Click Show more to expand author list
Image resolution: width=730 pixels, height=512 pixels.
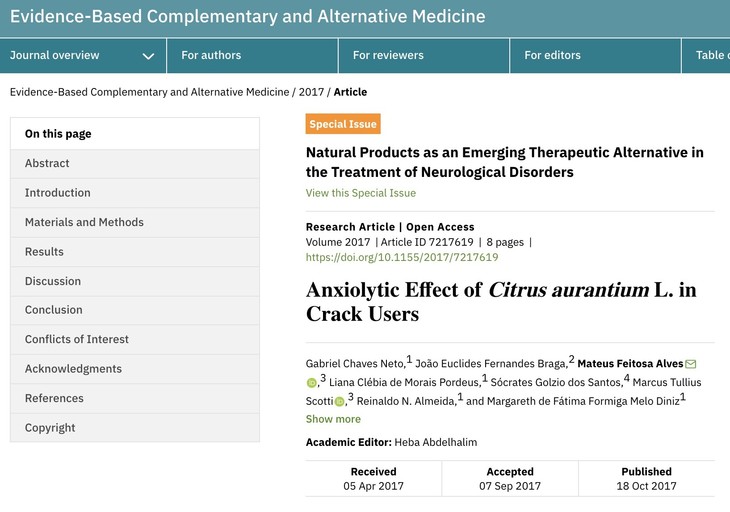pos(333,419)
